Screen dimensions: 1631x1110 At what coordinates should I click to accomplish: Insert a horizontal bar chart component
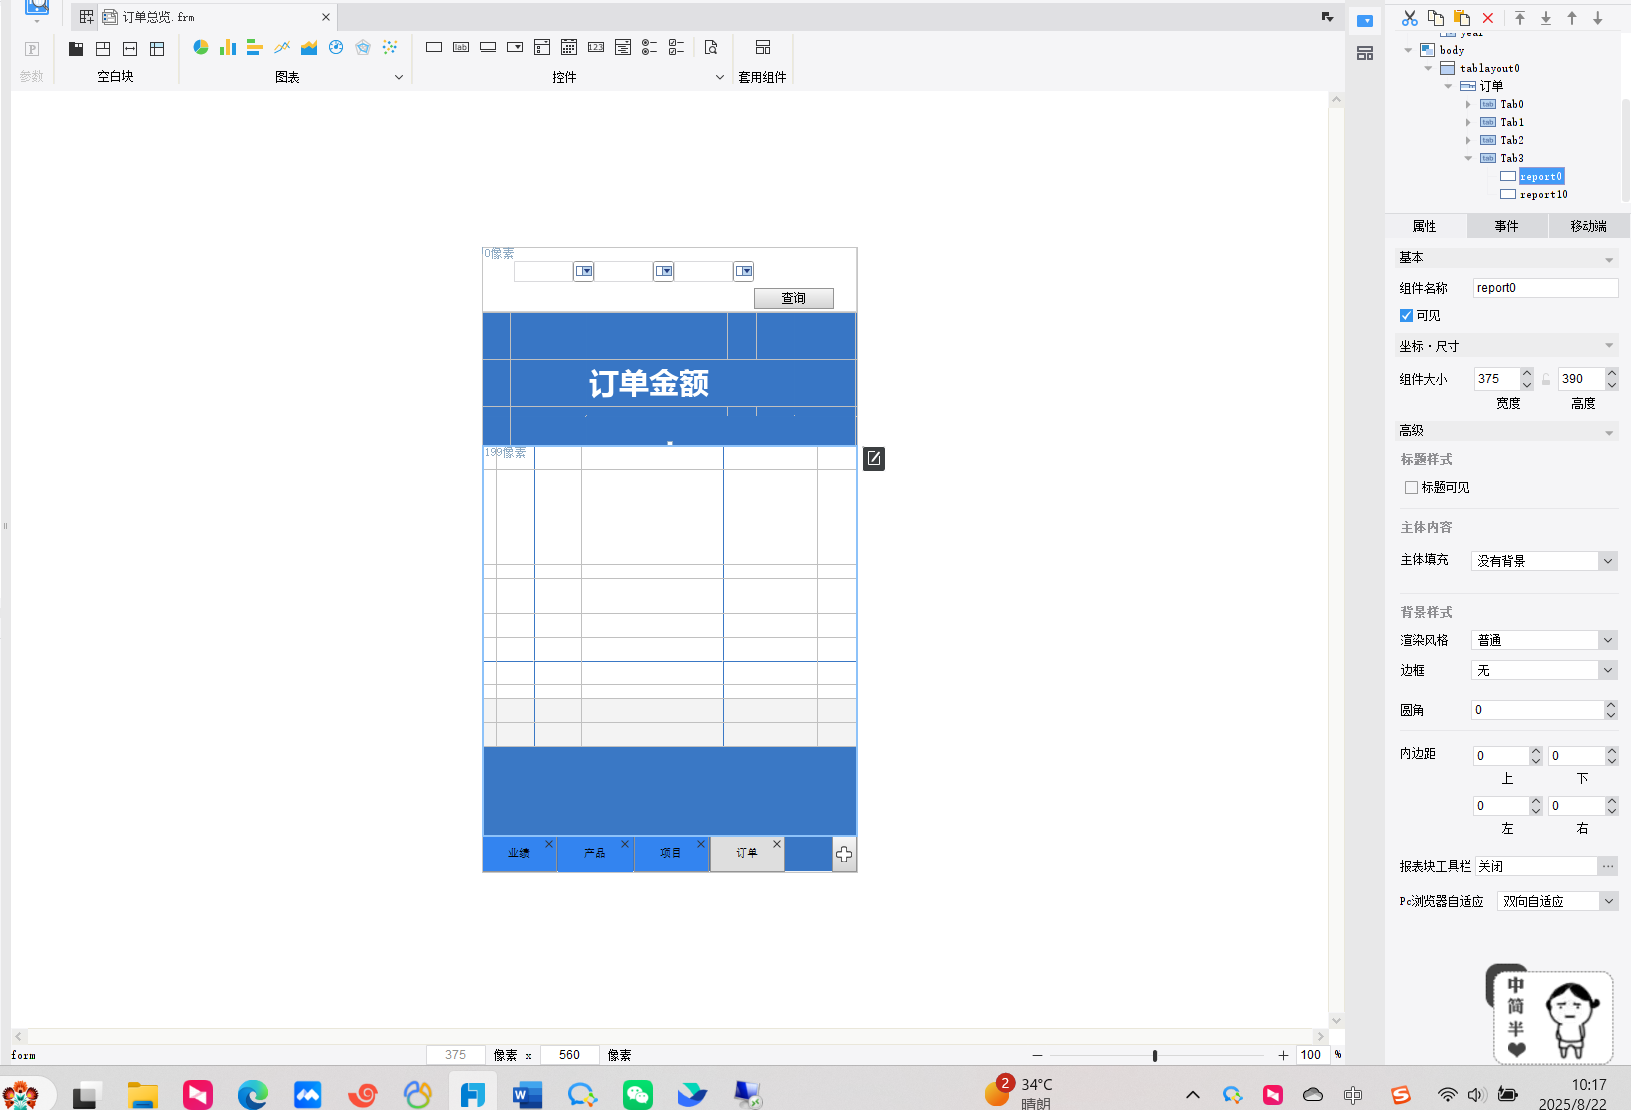(255, 47)
